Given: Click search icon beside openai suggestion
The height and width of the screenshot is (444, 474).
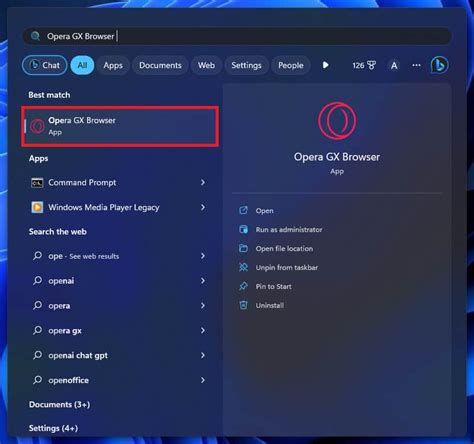Looking at the screenshot, I should coord(37,281).
